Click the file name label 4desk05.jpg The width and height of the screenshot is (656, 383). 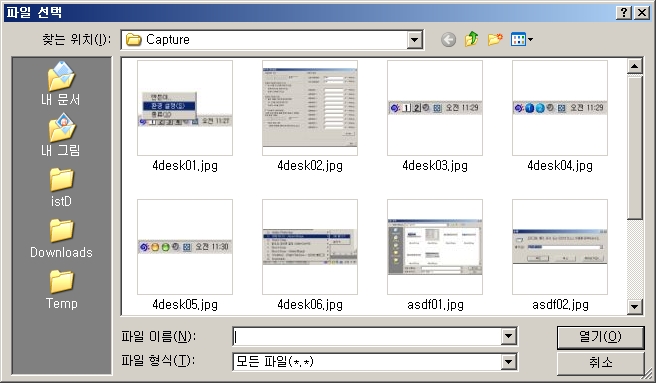click(x=185, y=305)
